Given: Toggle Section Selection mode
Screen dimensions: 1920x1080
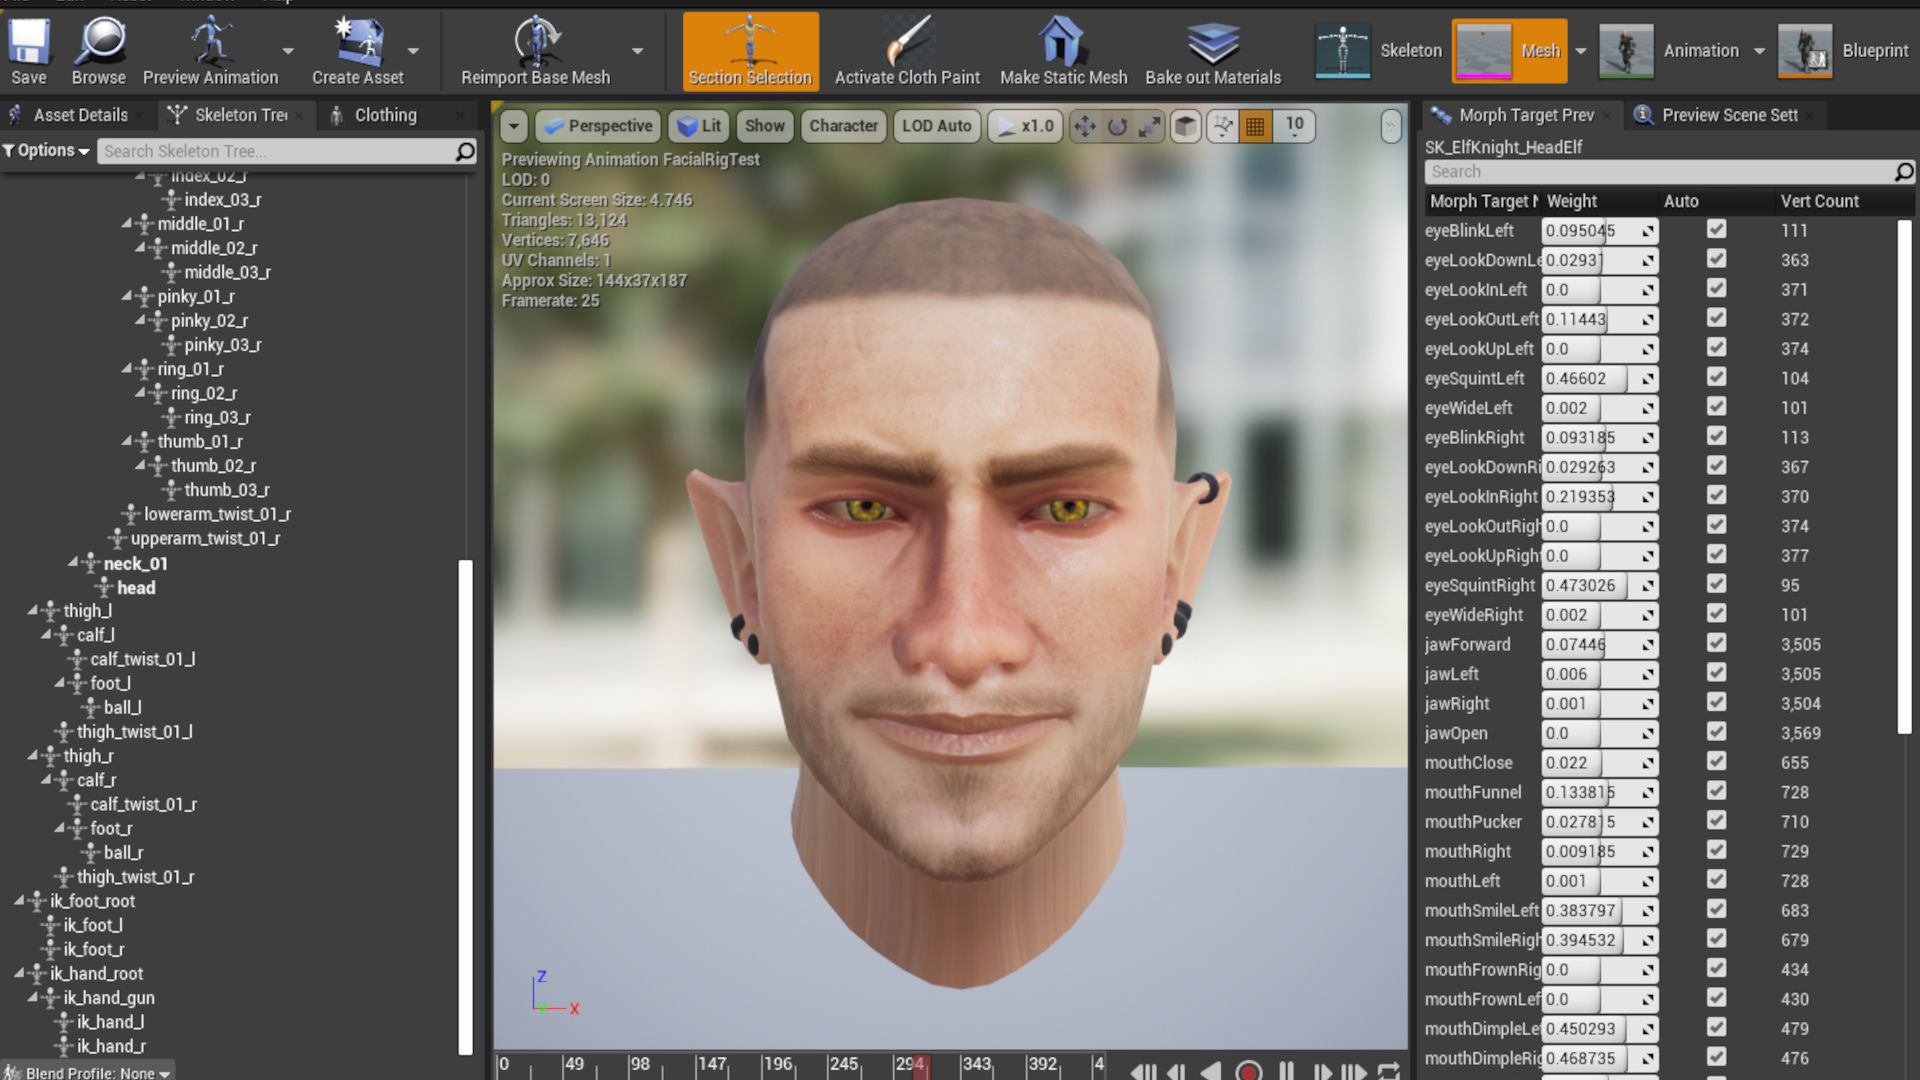Looking at the screenshot, I should coord(750,50).
